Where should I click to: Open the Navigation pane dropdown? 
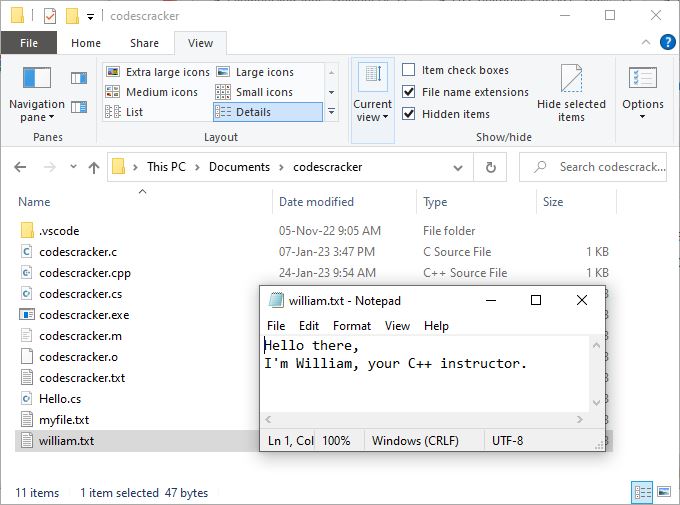[x=37, y=95]
